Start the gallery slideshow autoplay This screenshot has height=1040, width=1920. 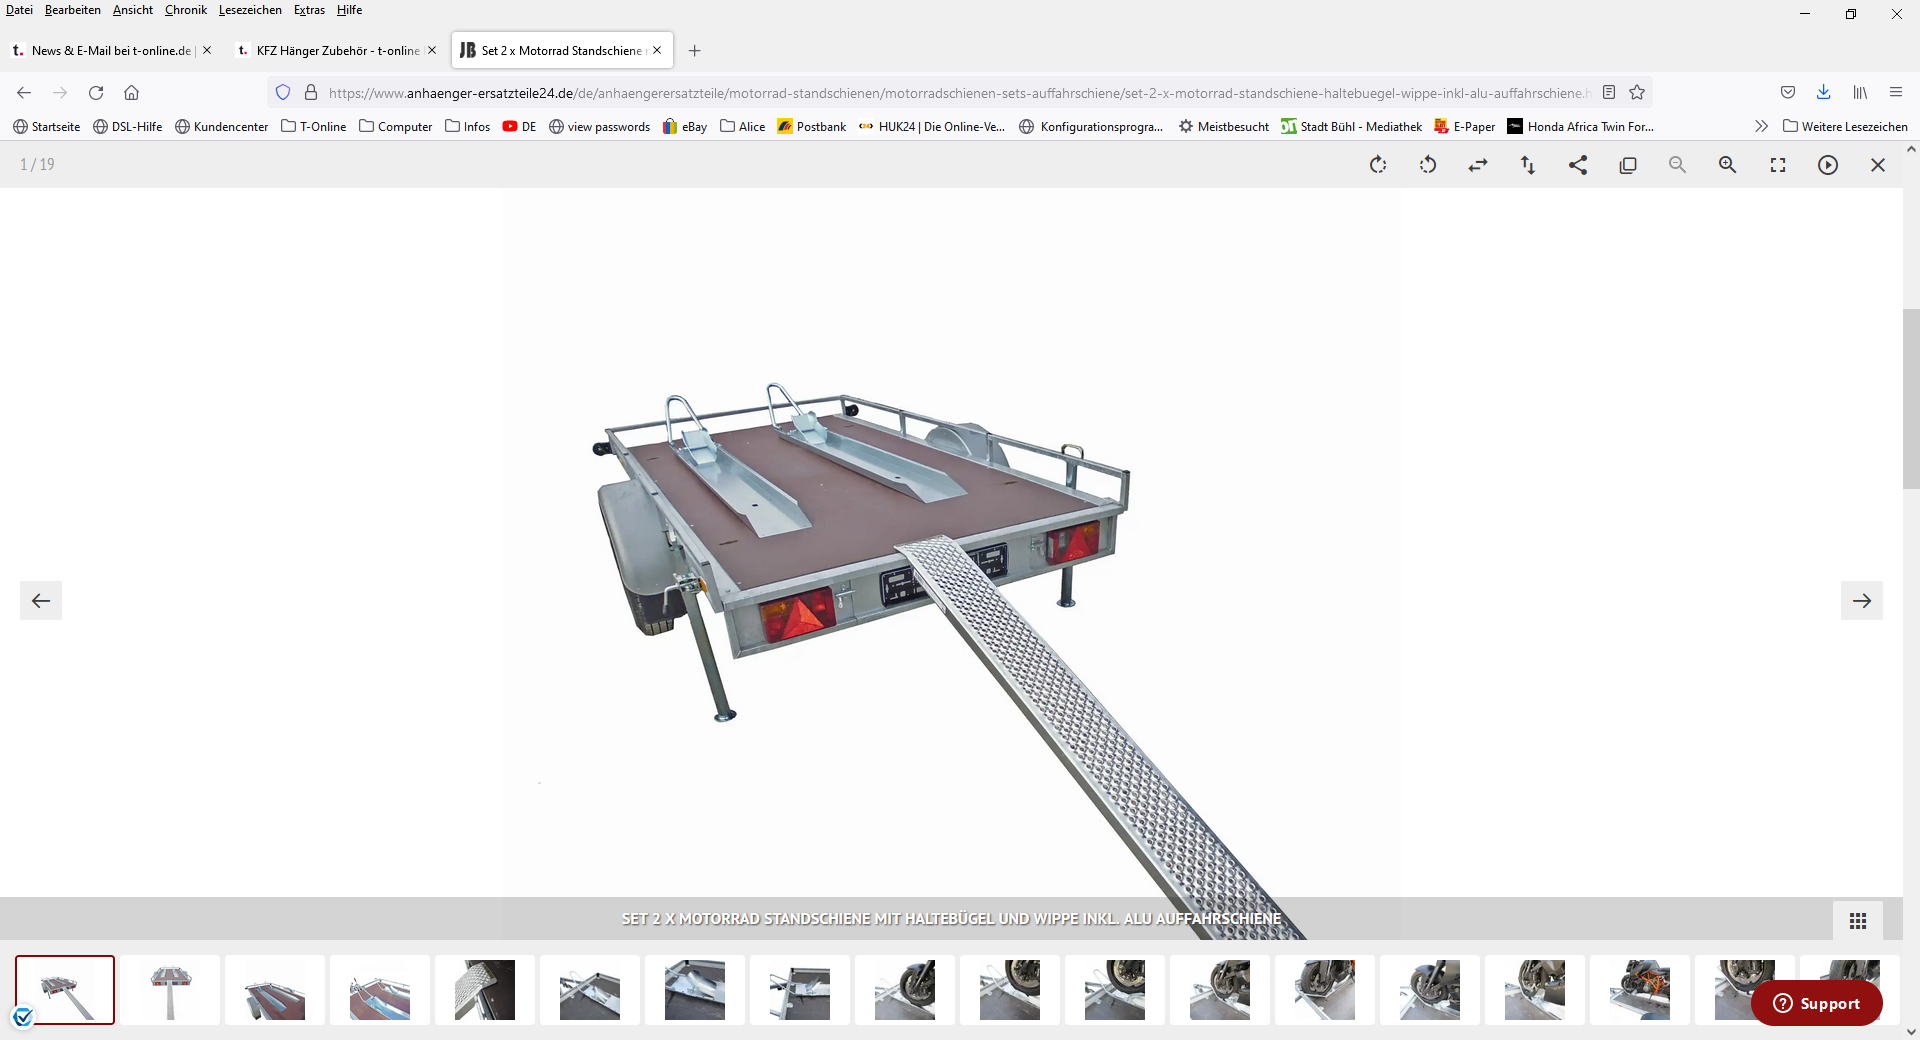tap(1828, 165)
